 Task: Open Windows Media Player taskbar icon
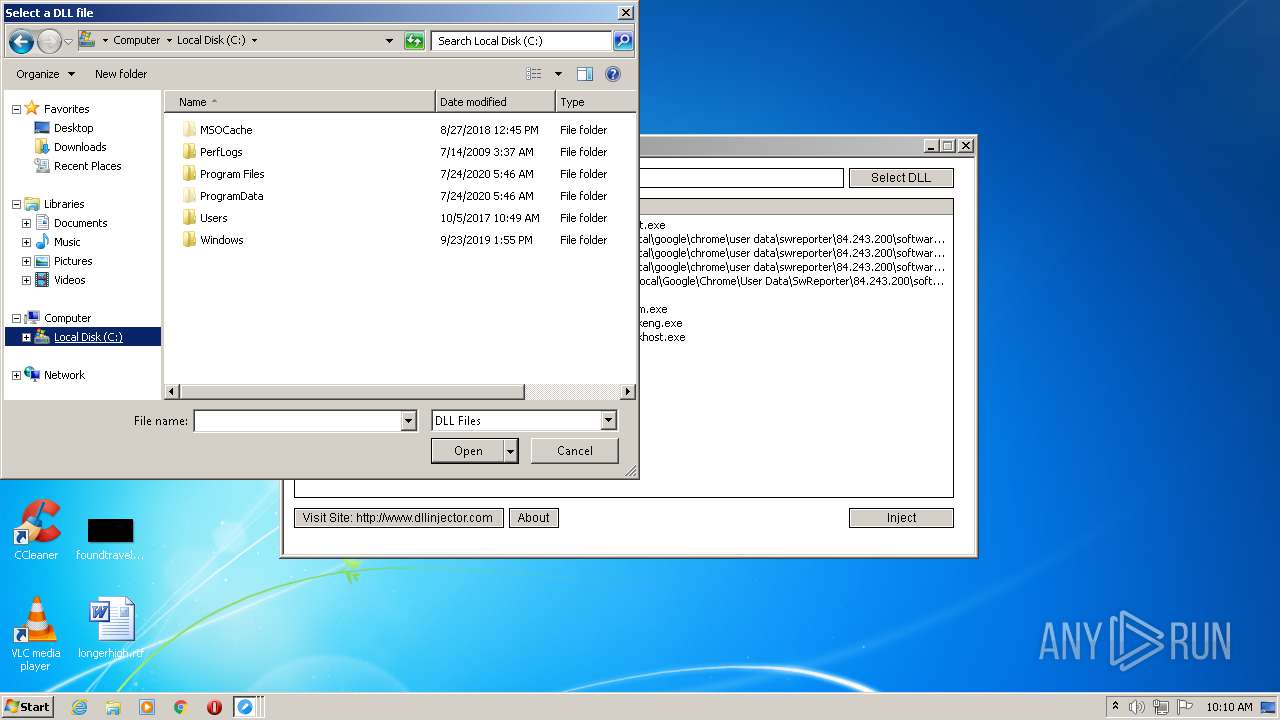[x=147, y=707]
